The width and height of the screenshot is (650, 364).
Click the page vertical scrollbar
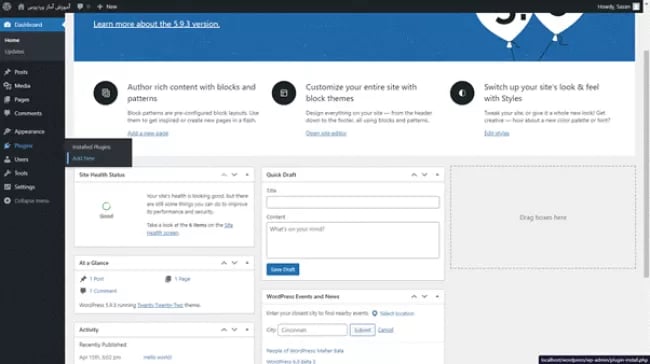pos(646,164)
